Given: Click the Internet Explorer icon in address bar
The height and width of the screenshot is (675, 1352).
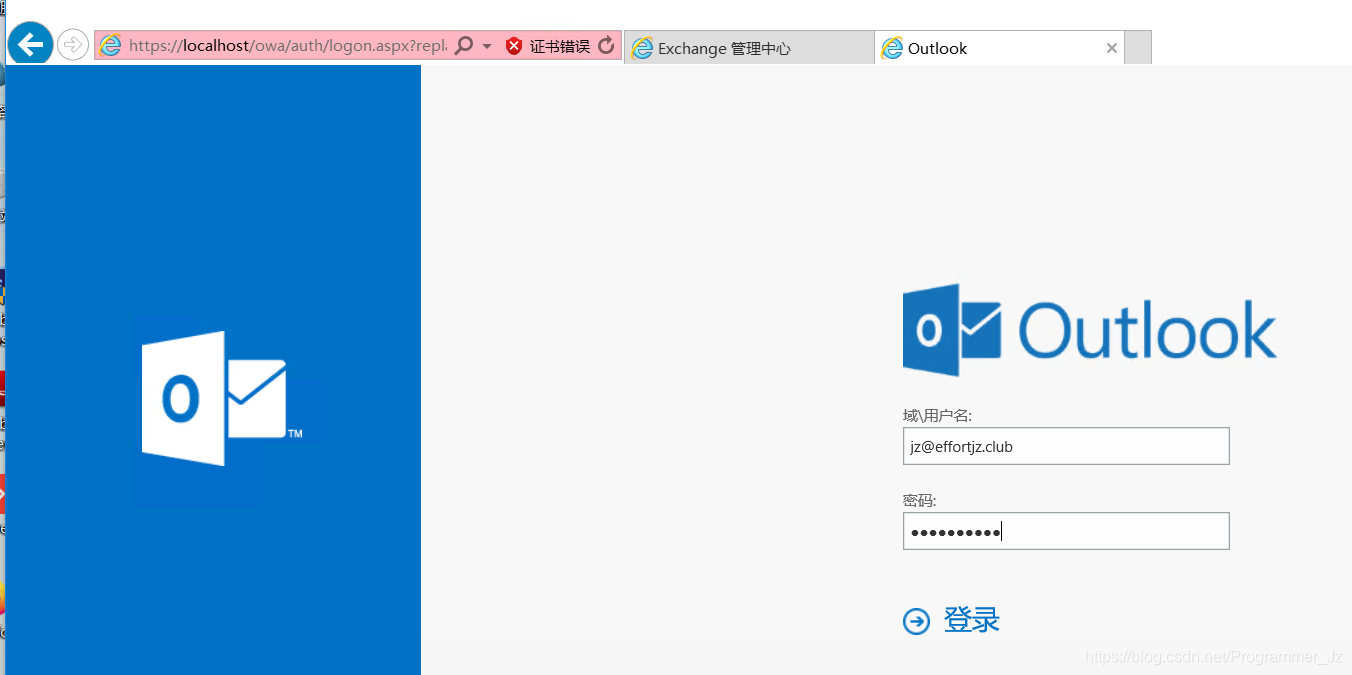Looking at the screenshot, I should 111,45.
